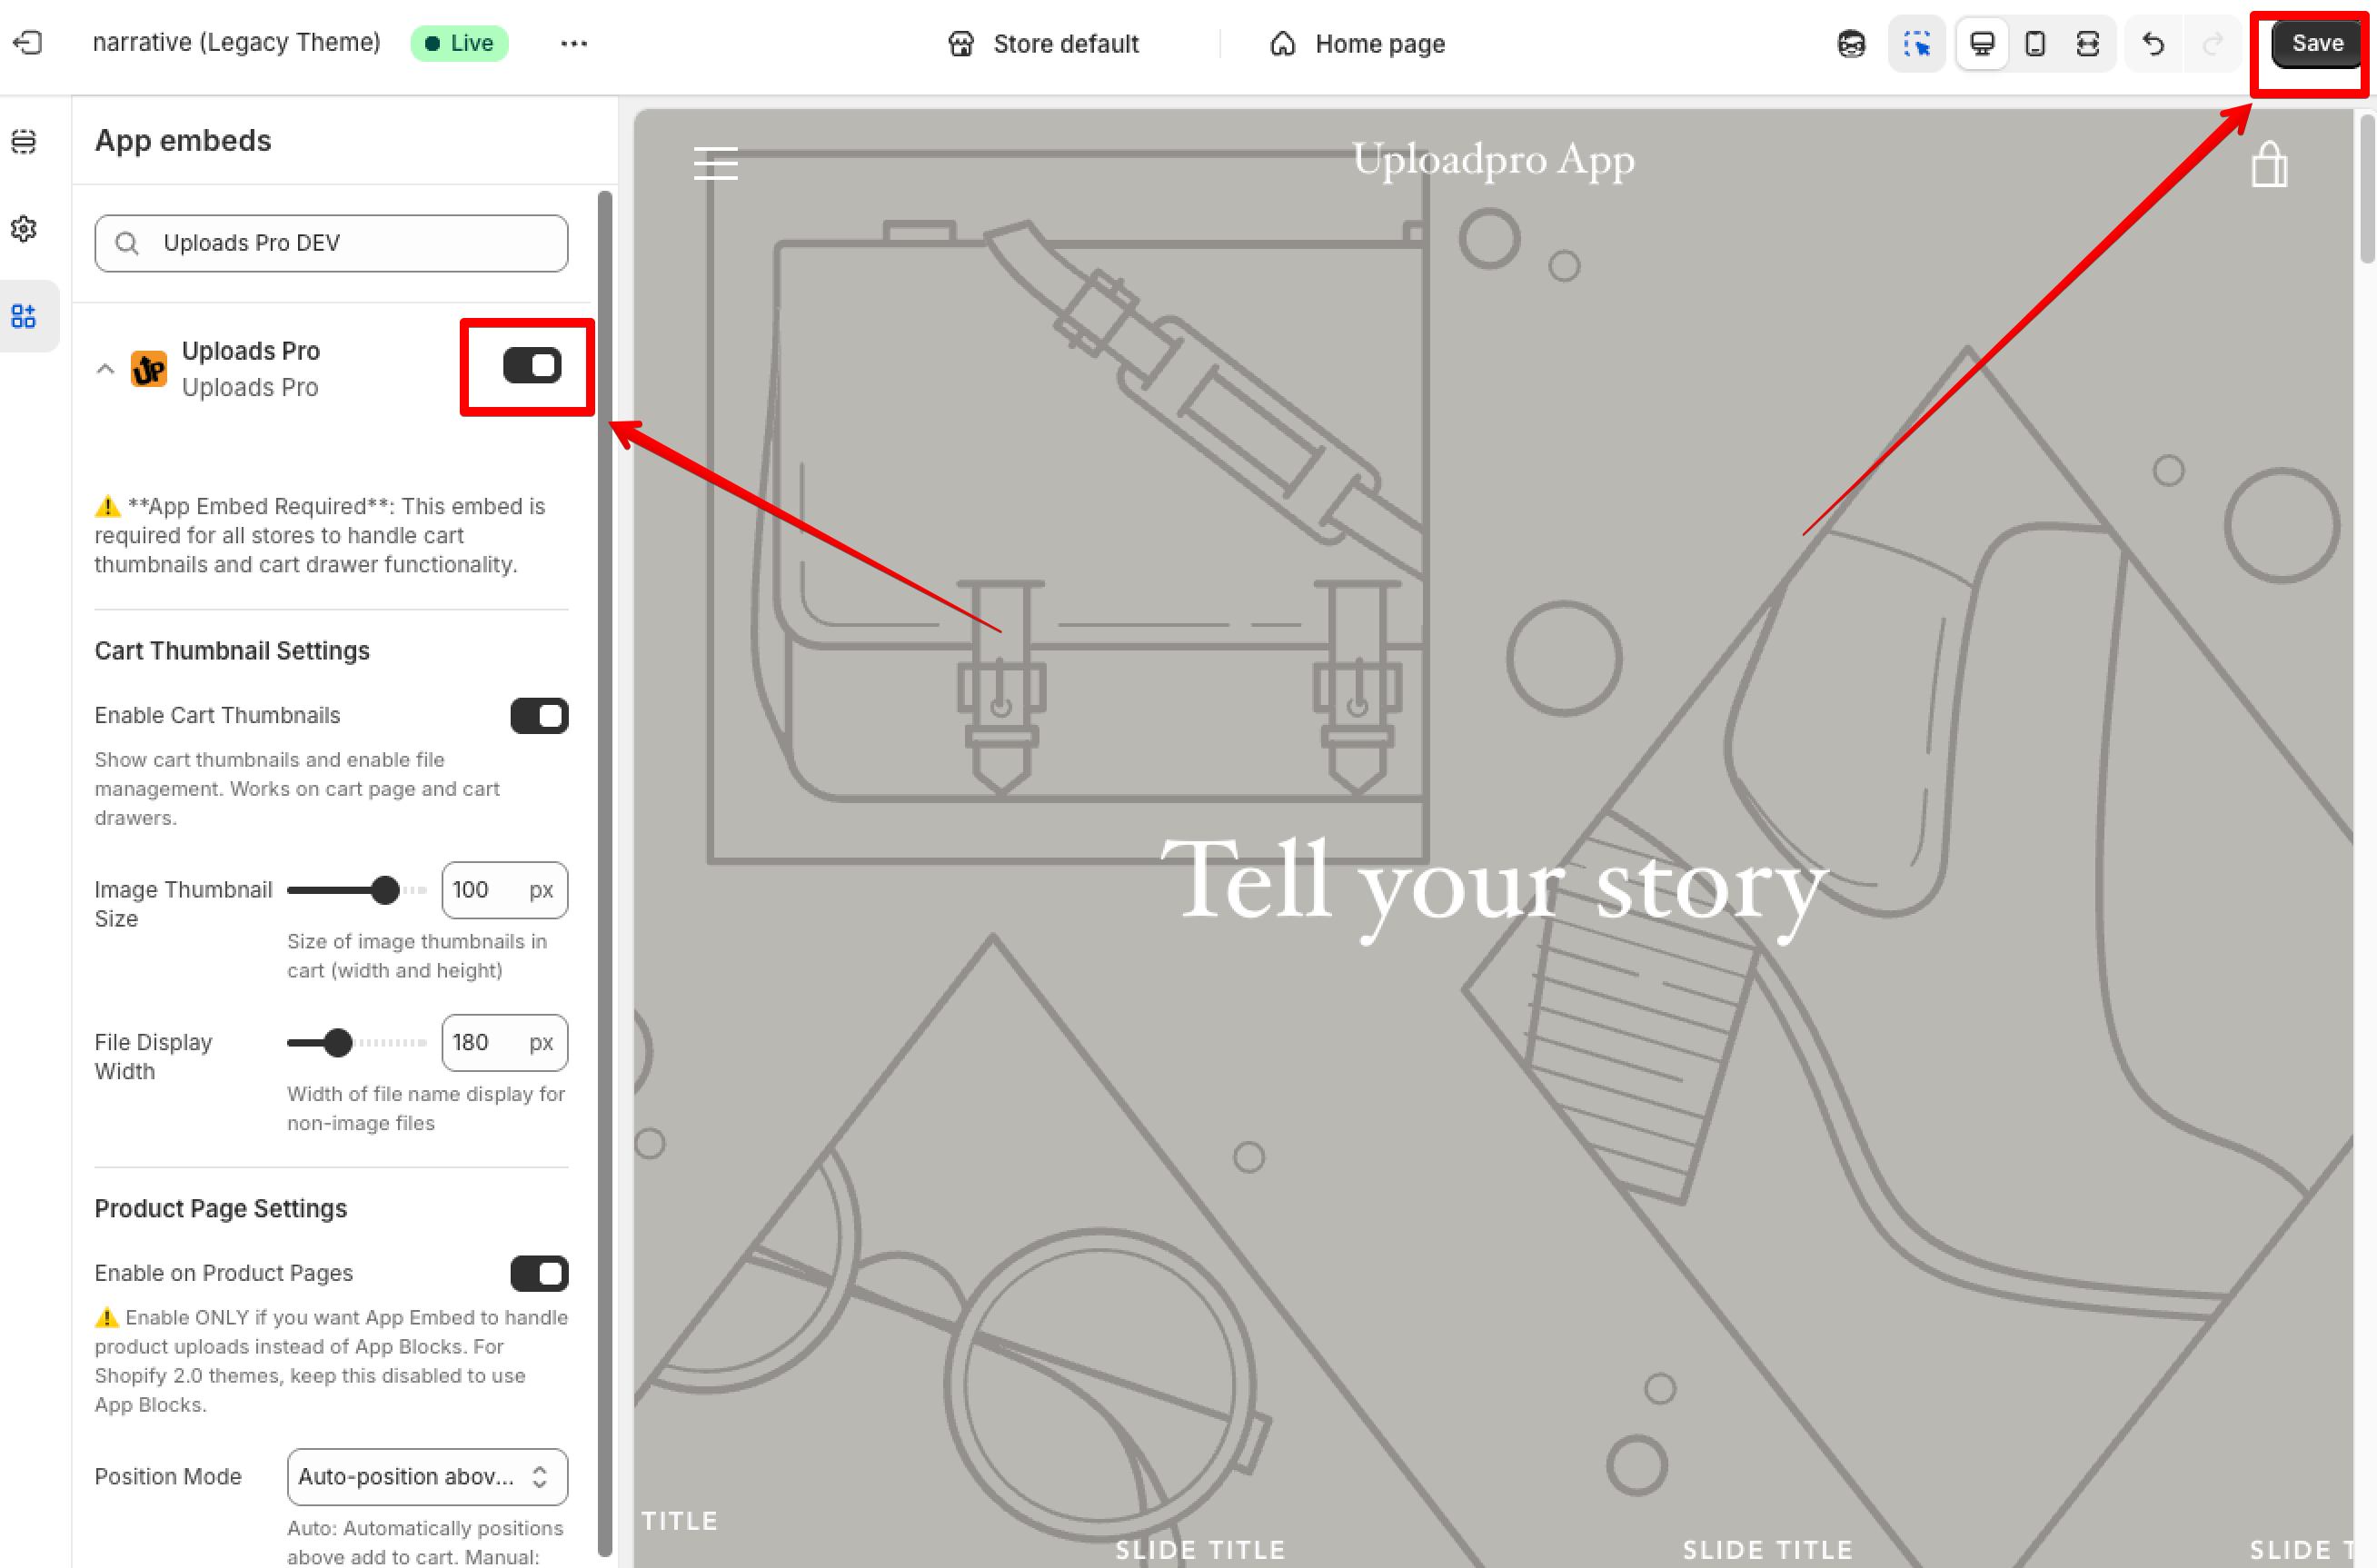Click the Live status badge
The height and width of the screenshot is (1568, 2377).
click(460, 43)
